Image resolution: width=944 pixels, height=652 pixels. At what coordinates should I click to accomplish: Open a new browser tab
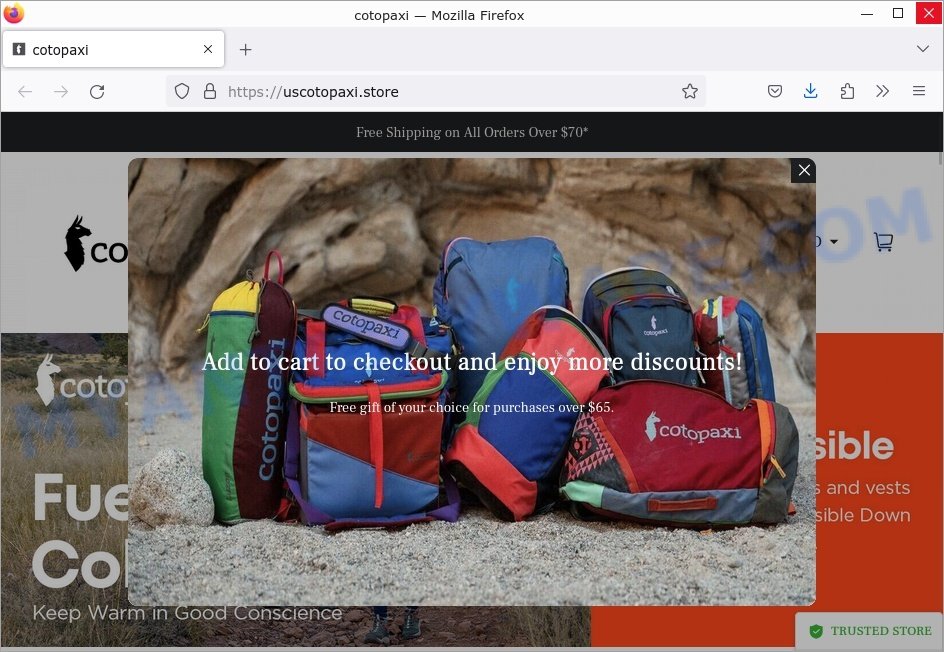click(x=246, y=49)
